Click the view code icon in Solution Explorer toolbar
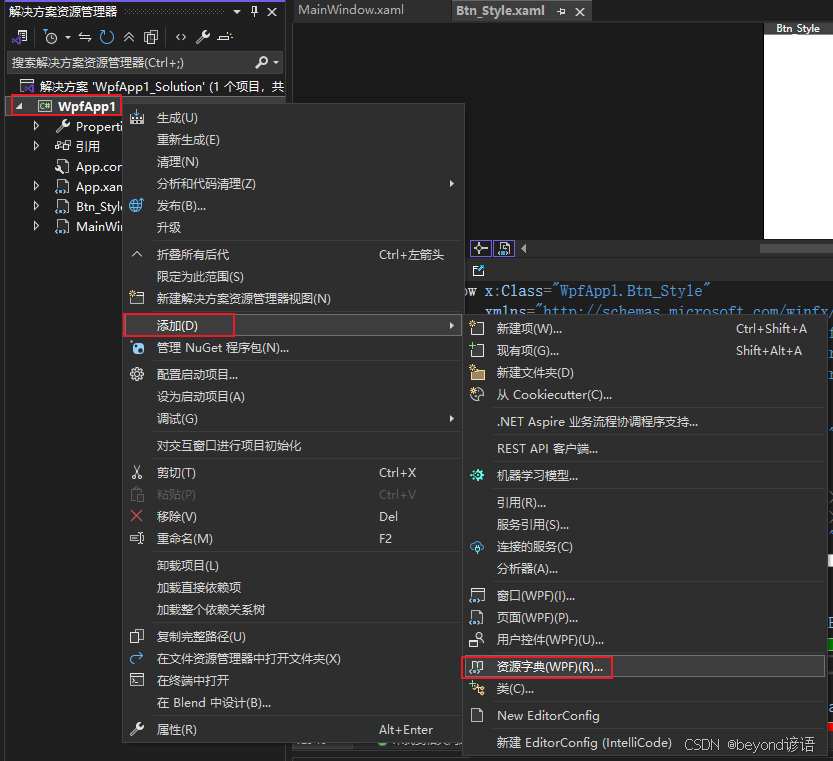Screen dimensions: 833x761 (x=181, y=37)
